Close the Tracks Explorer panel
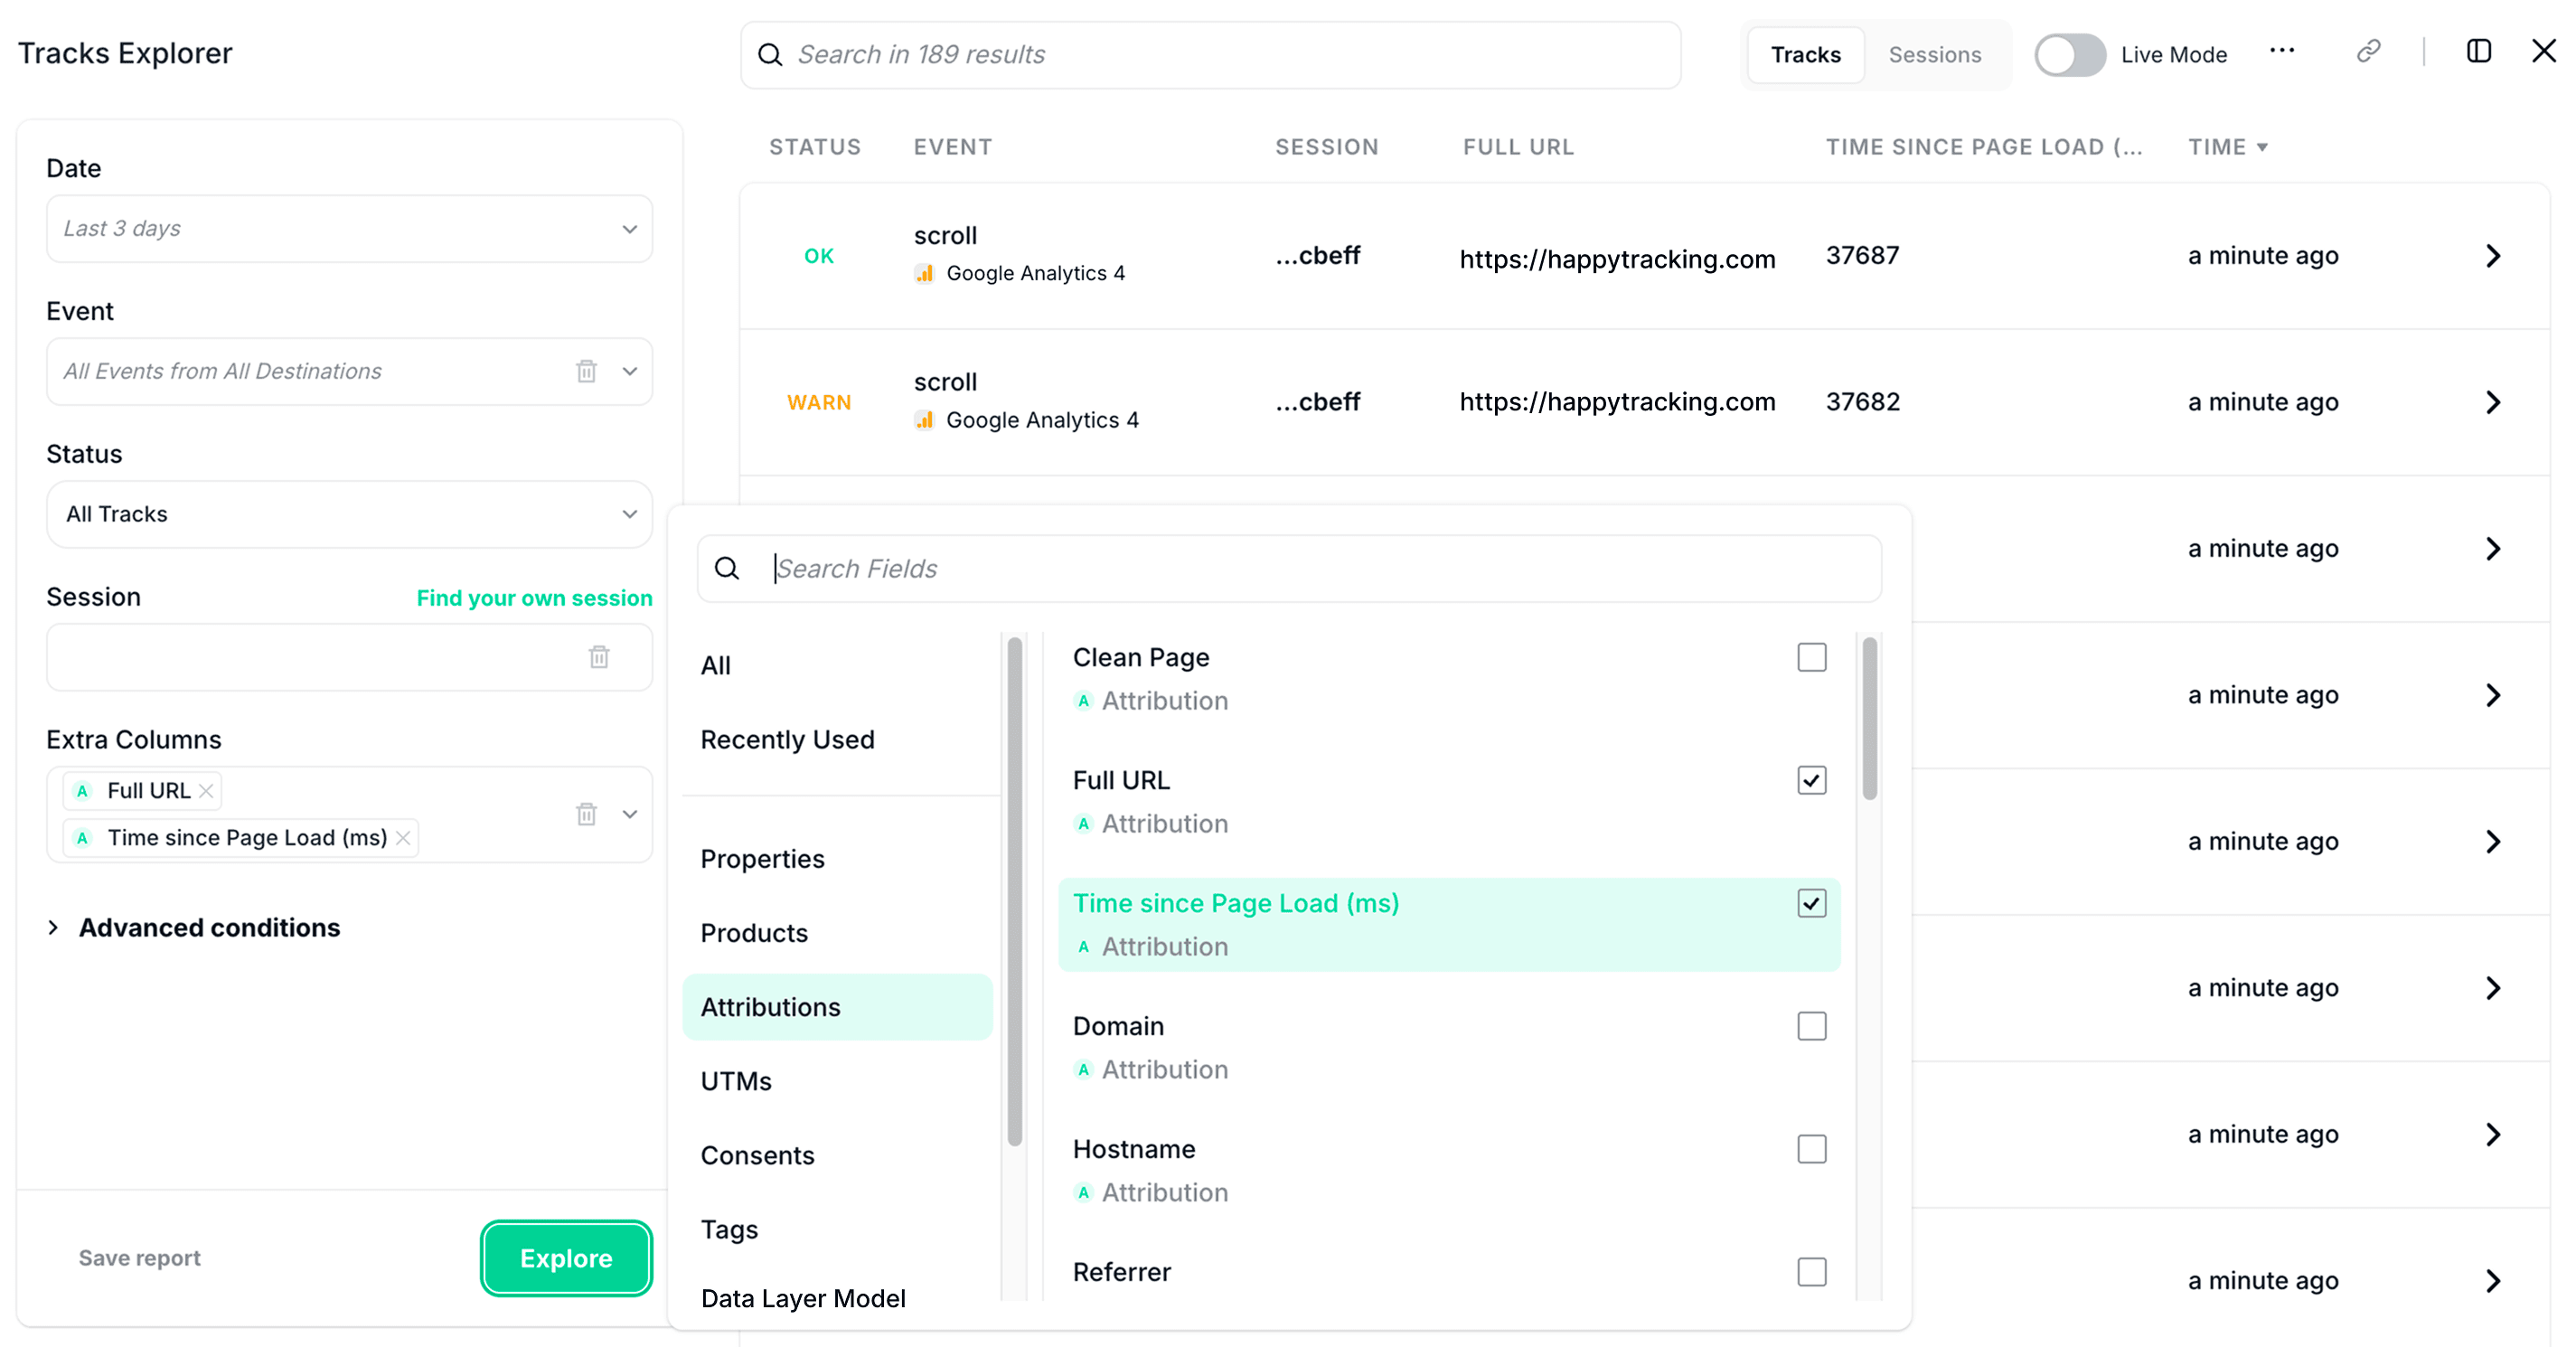Image resolution: width=2576 pixels, height=1347 pixels. coord(2543,51)
